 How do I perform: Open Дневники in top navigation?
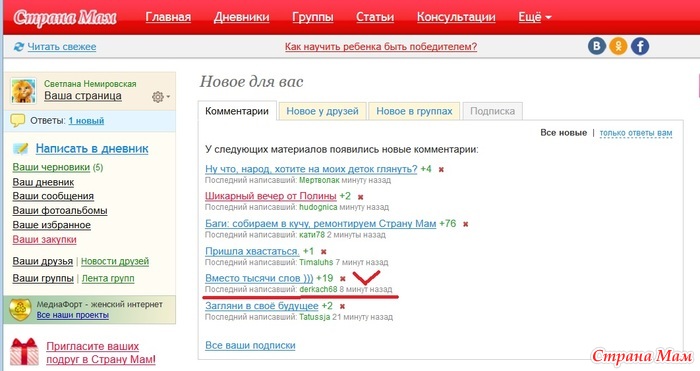click(x=242, y=17)
